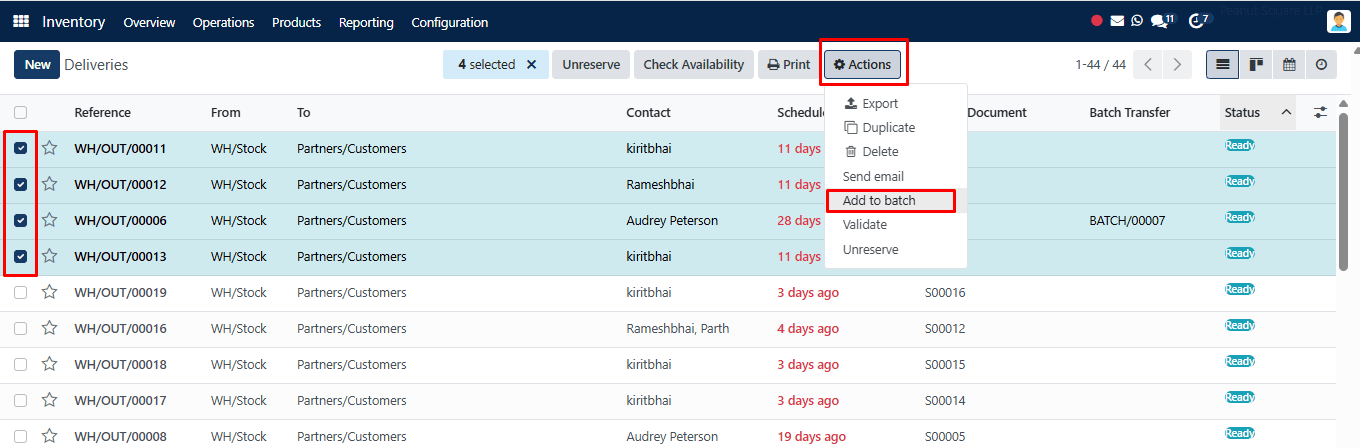Toggle the select-all checkbox in header
Screen dimensions: 1360x448
[x=21, y=112]
